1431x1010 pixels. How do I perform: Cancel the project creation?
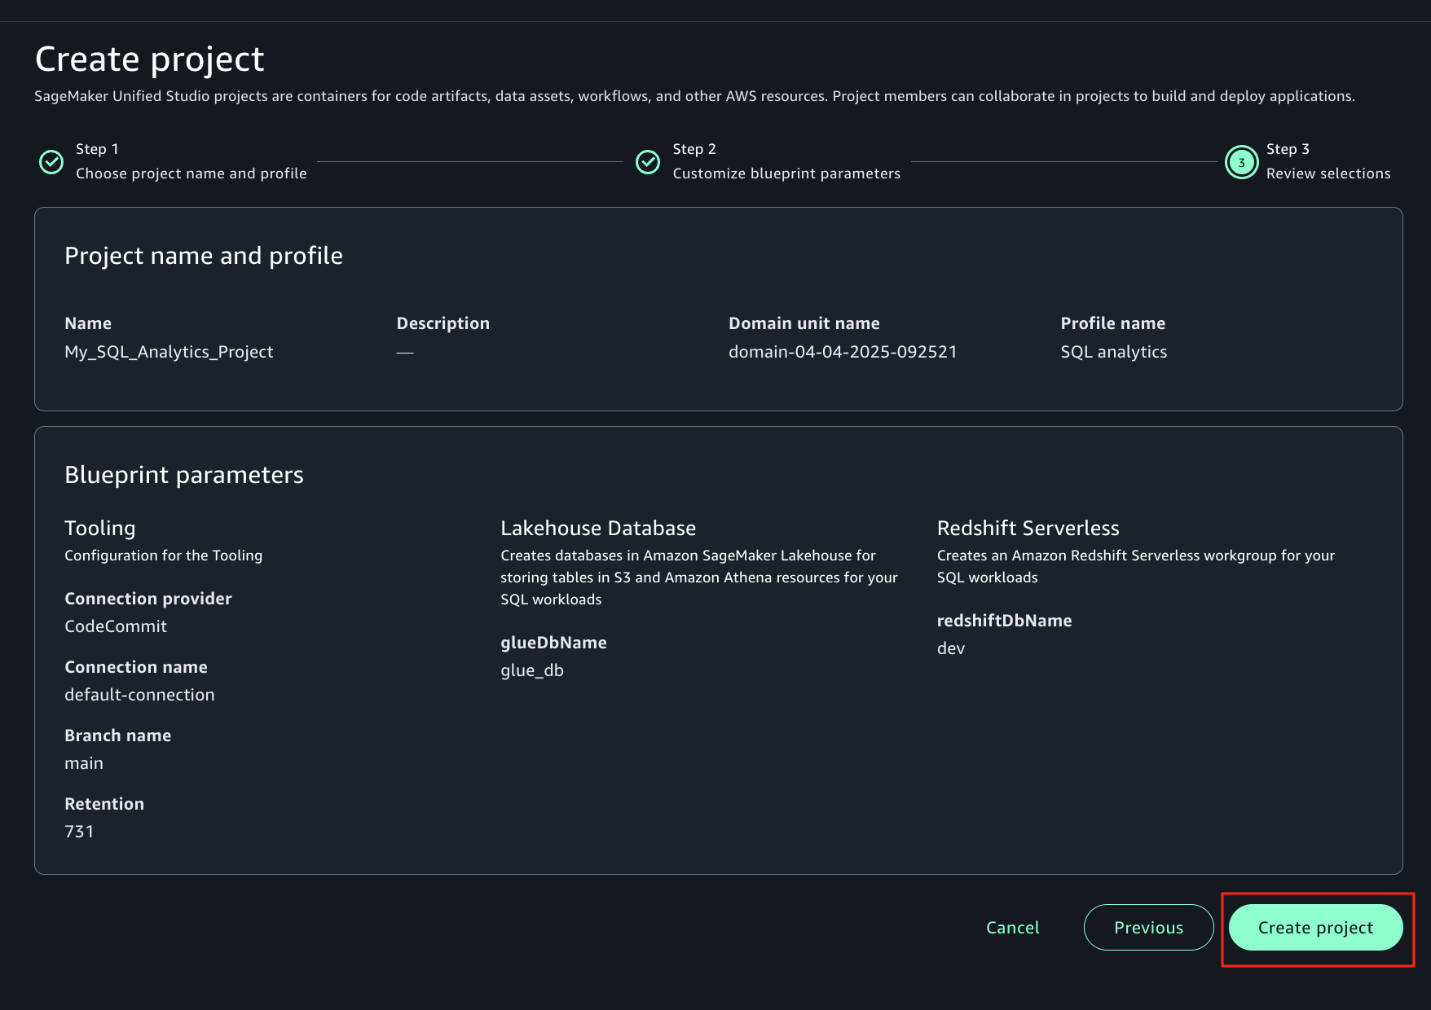(1012, 927)
